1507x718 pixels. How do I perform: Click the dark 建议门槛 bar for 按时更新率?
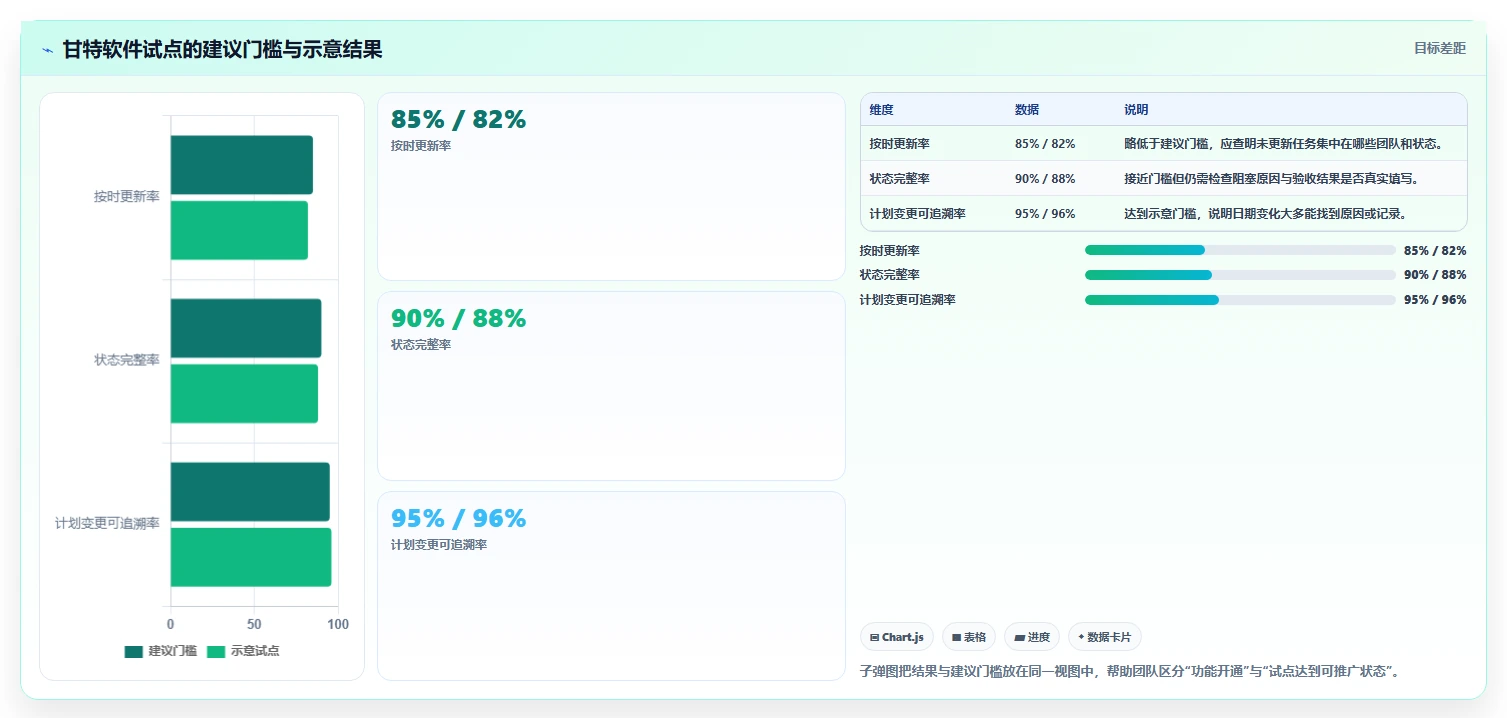click(241, 165)
